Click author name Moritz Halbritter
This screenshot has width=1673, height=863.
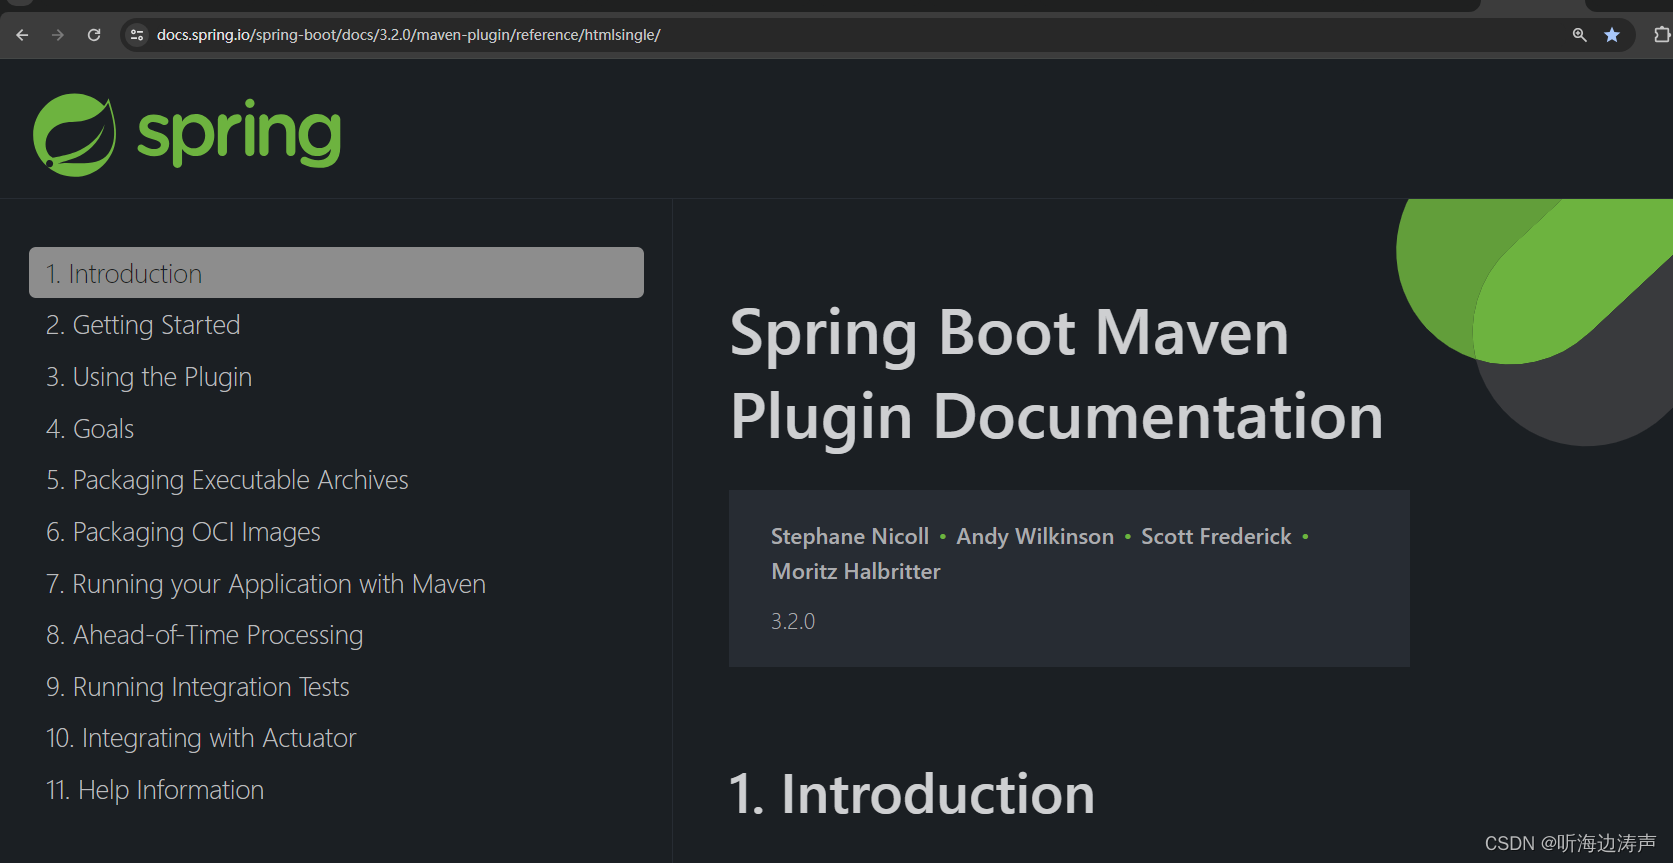point(856,571)
